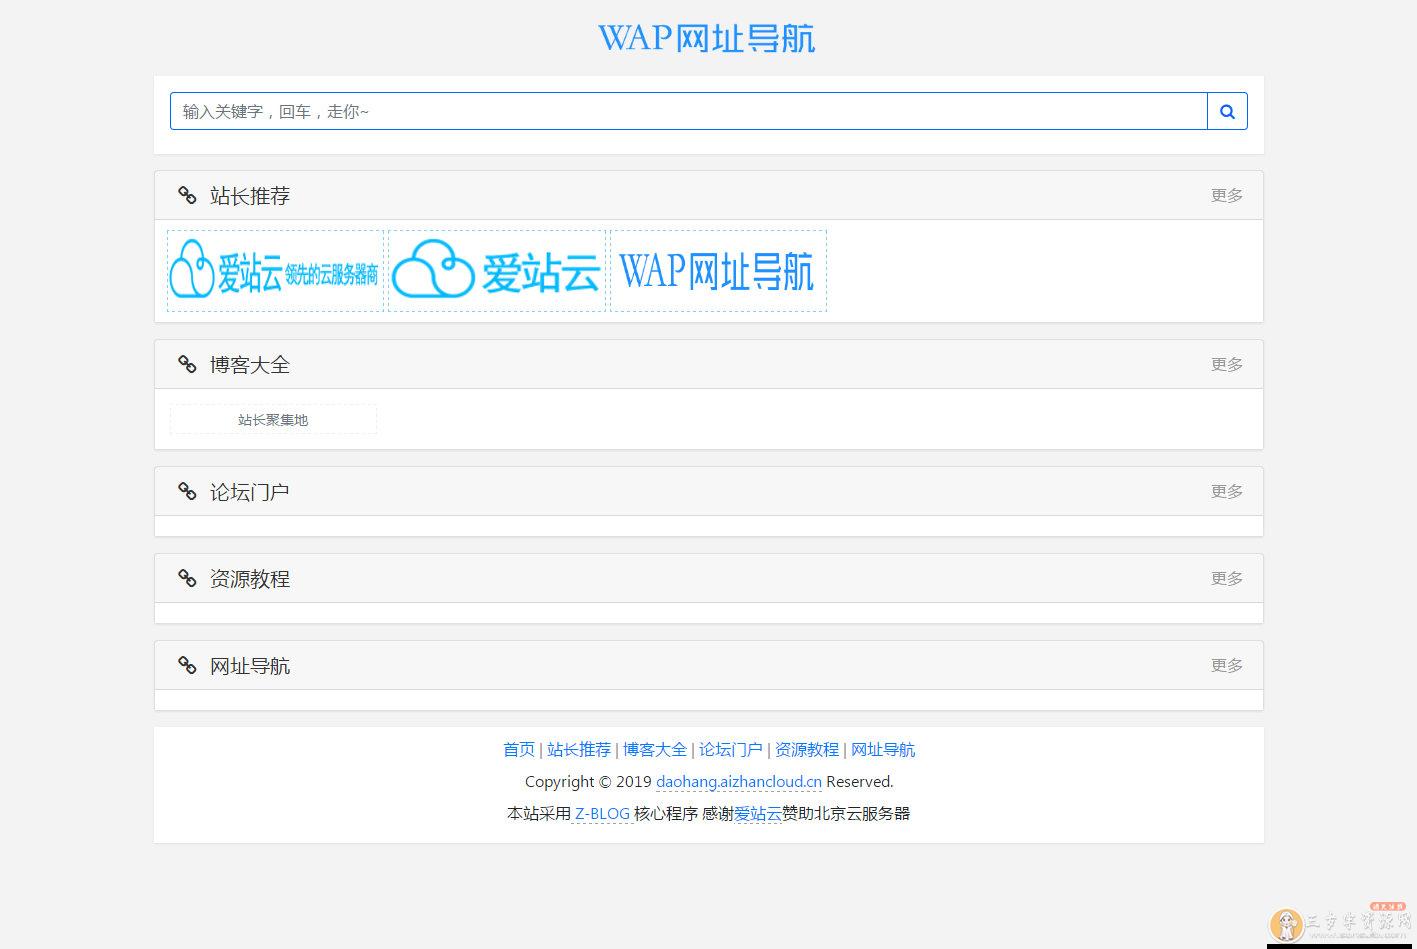Image resolution: width=1417 pixels, height=949 pixels.
Task: Show 更多 for the 资源教程 section
Action: tap(1226, 578)
